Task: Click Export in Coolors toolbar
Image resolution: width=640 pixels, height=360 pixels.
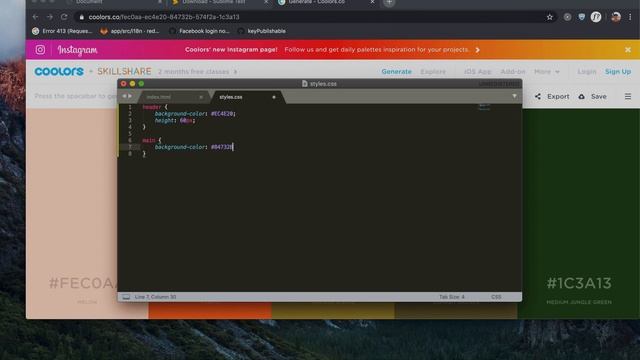Action: tap(558, 96)
